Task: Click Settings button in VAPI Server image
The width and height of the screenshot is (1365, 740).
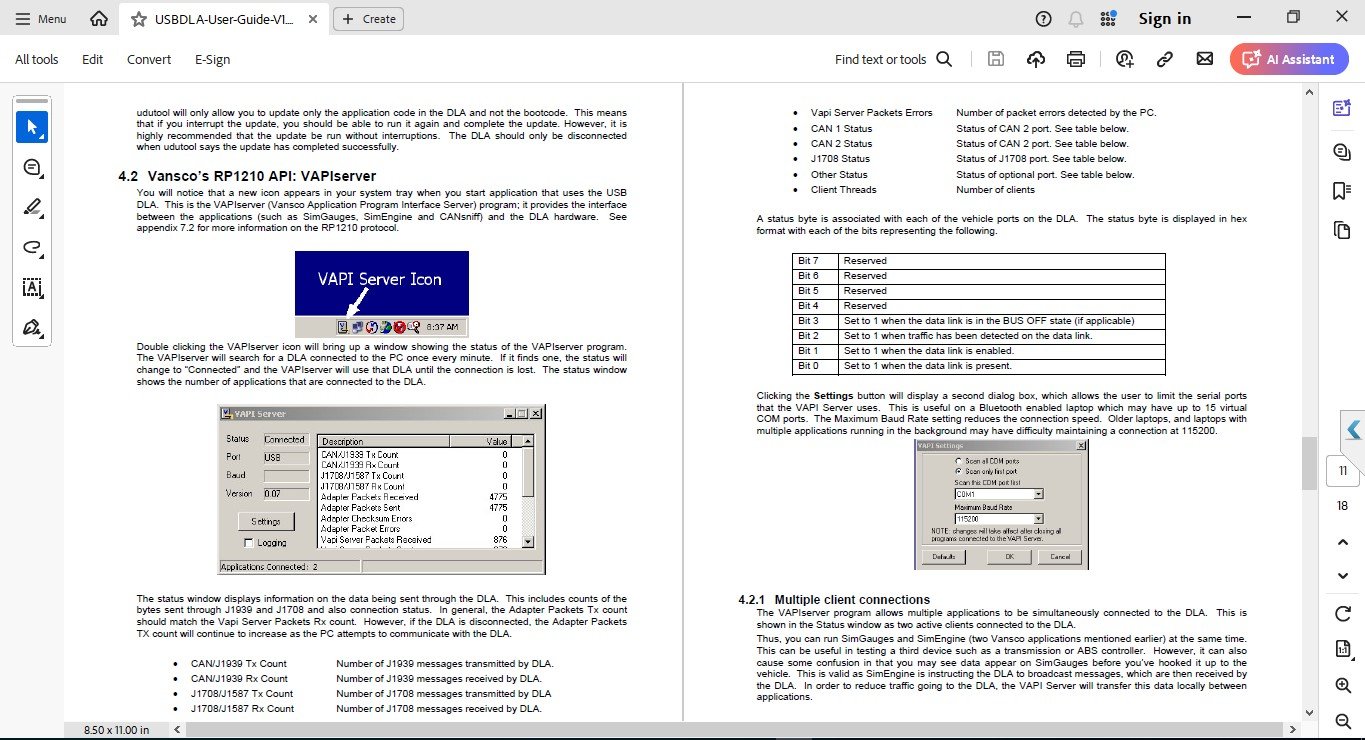Action: coord(266,521)
